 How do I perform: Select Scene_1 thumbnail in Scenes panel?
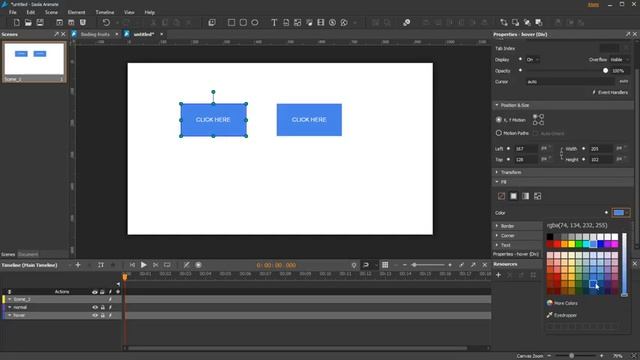pos(34,62)
